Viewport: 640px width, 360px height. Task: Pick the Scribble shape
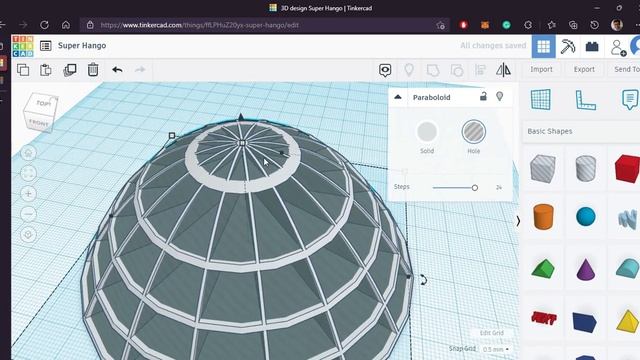pyautogui.click(x=628, y=218)
